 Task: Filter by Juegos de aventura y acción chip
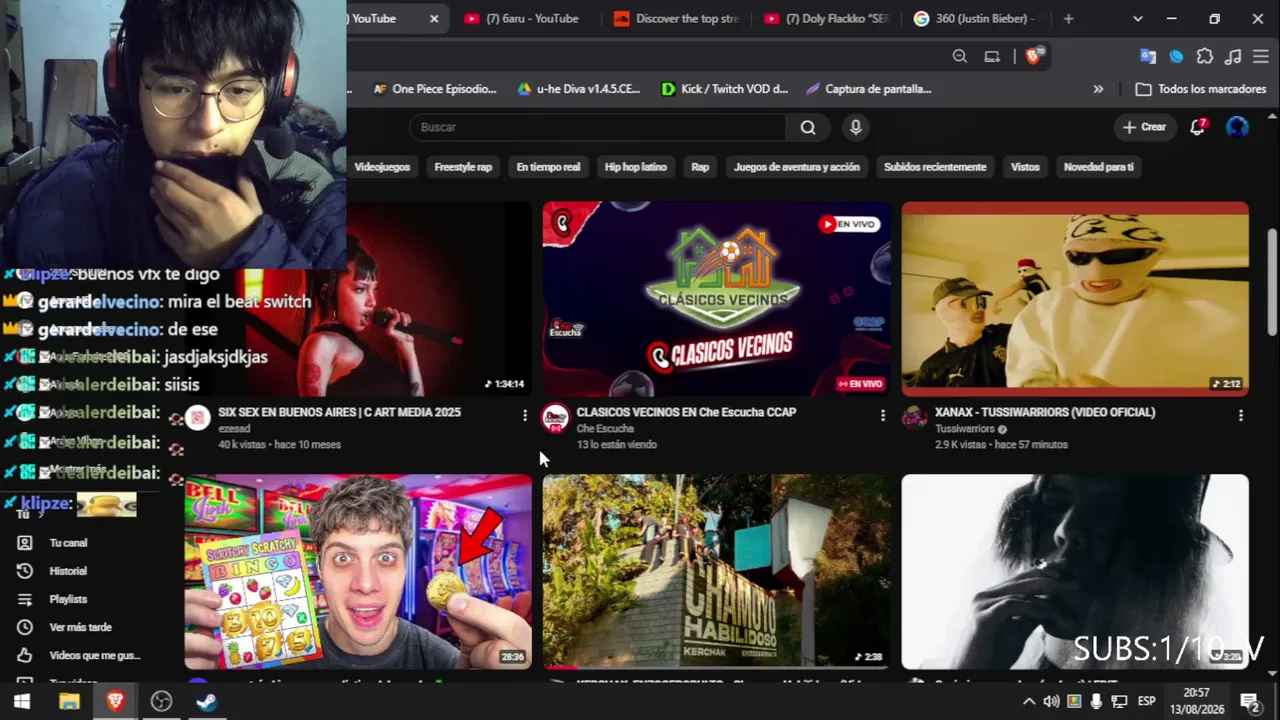(797, 167)
